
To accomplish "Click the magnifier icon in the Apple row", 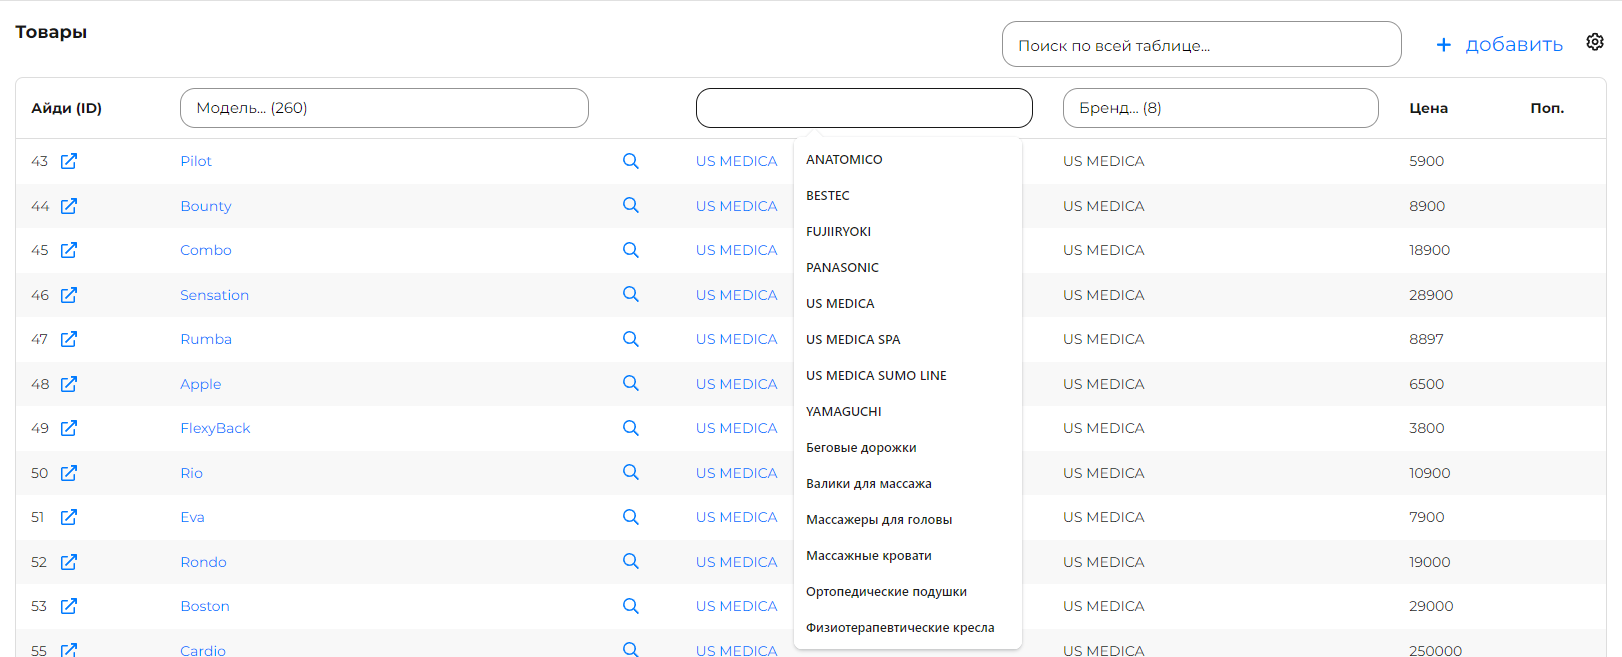I will [x=631, y=383].
